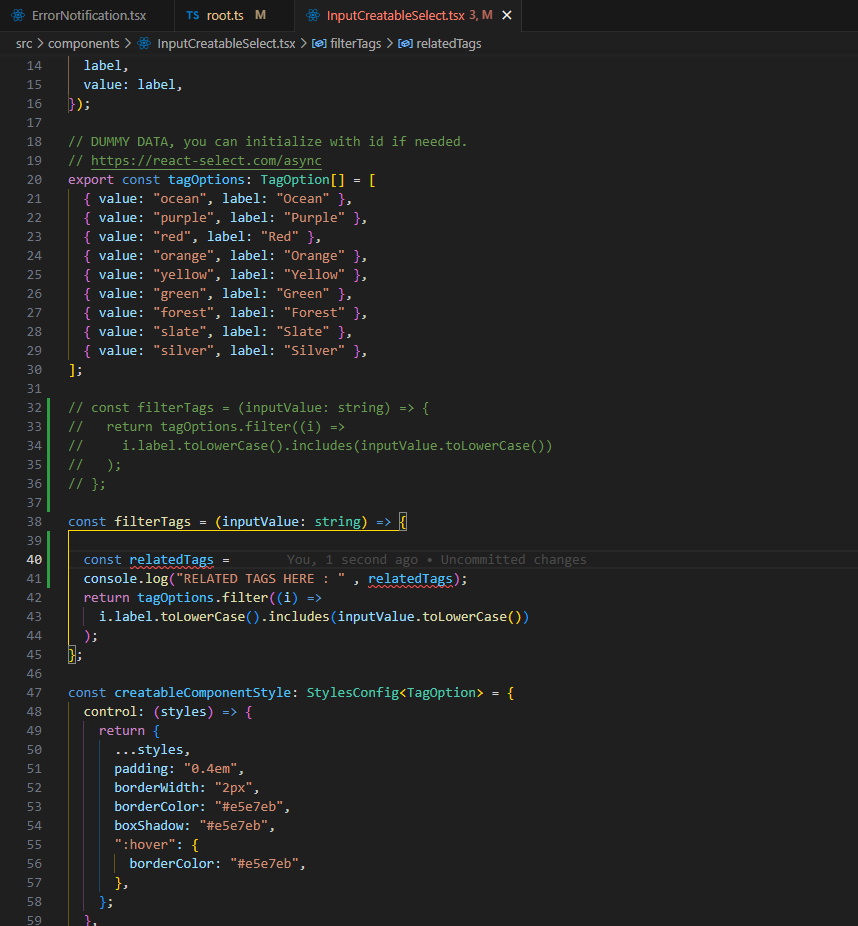Click the commented filterTags line 32

click(x=249, y=407)
